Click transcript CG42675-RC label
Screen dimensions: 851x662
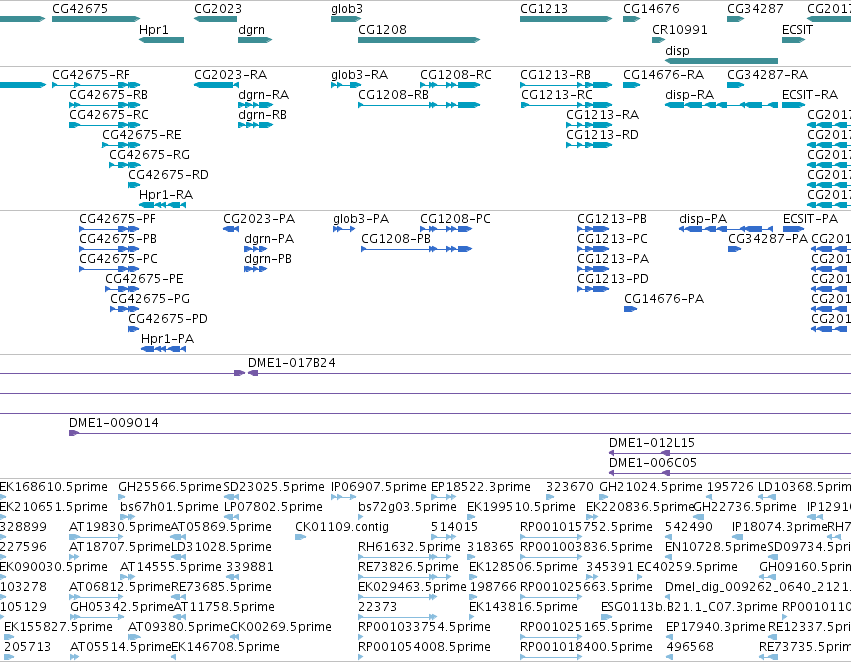(x=109, y=115)
